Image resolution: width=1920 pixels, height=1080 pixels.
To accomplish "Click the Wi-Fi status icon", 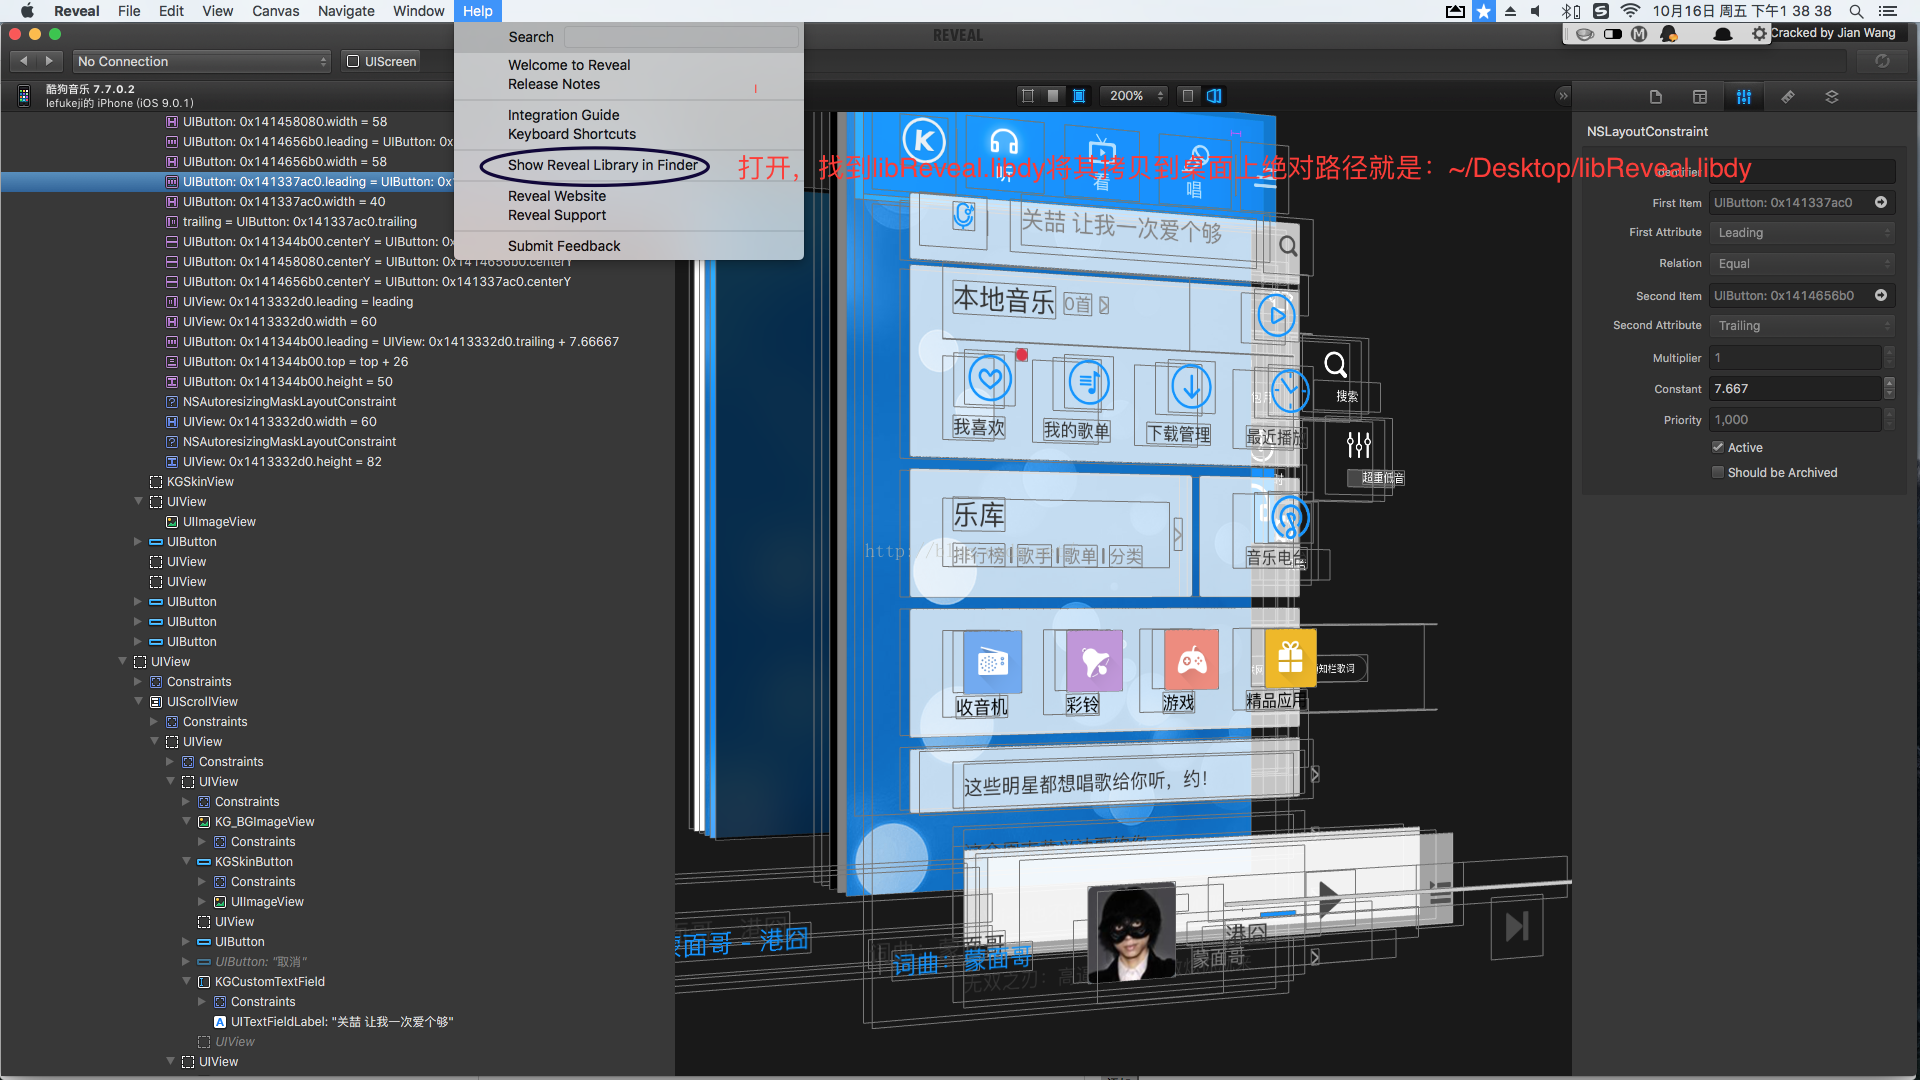I will pyautogui.click(x=1630, y=11).
